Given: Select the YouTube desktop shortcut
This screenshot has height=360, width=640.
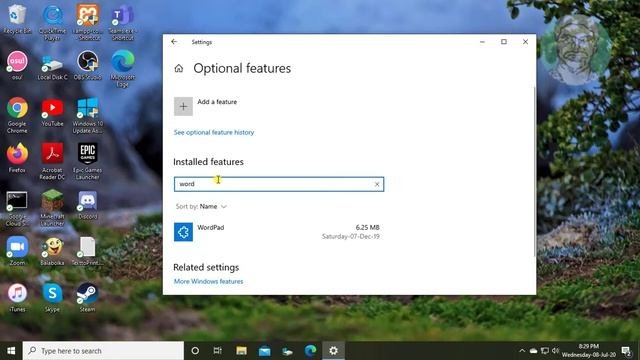Looking at the screenshot, I should click(52, 112).
